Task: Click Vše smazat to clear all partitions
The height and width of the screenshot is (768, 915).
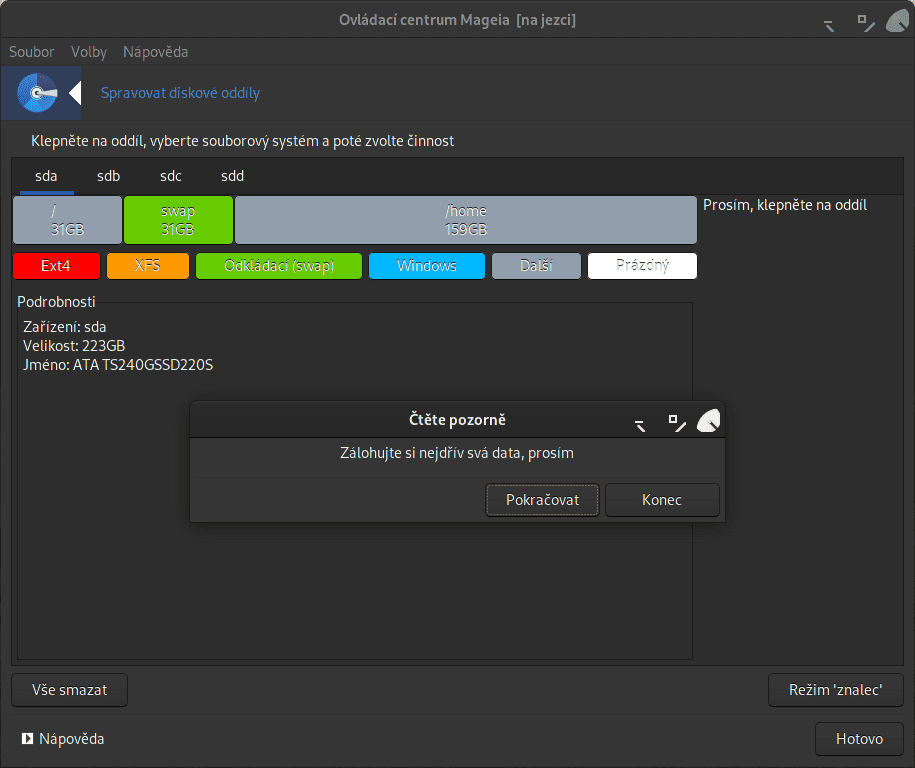Action: 69,689
